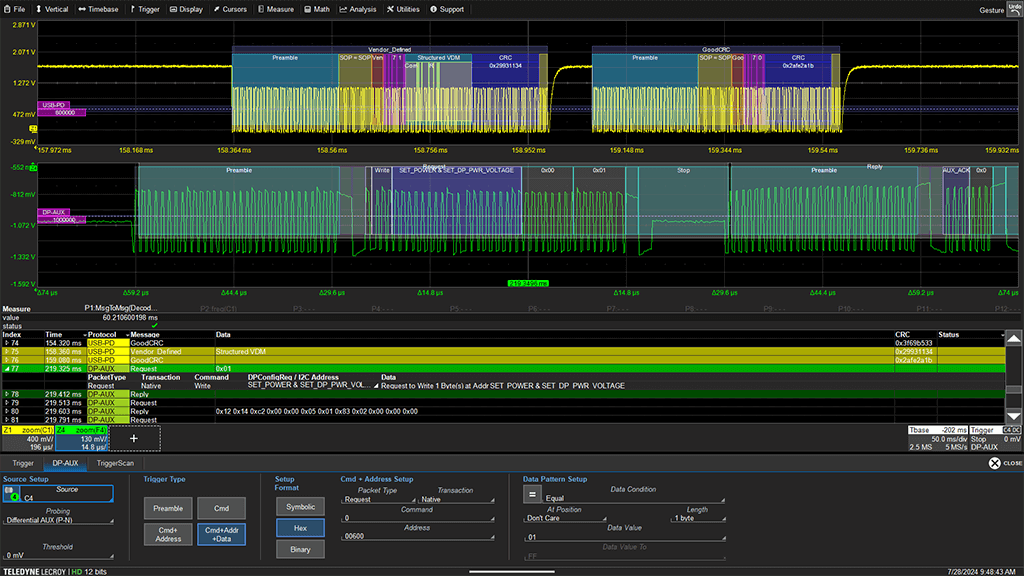Open the Trigger descriptor box

(x=994, y=438)
